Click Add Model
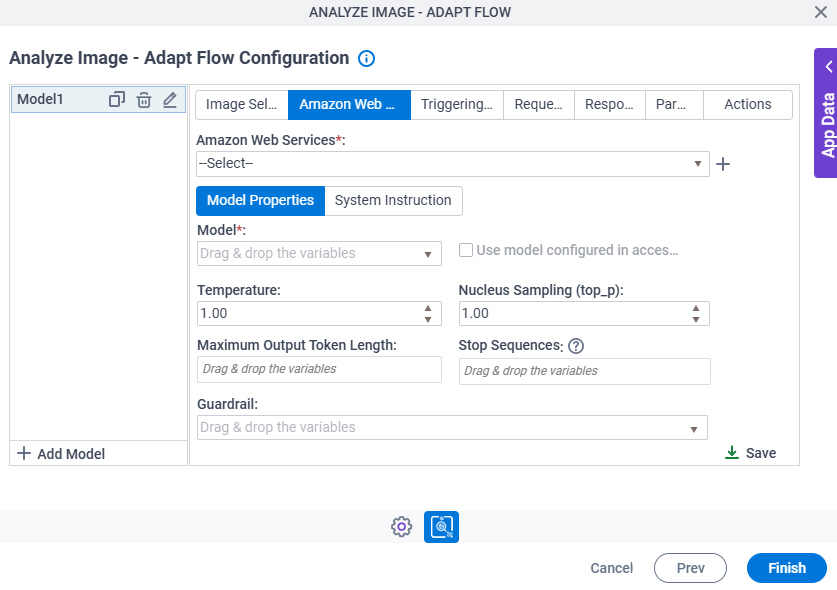This screenshot has width=837, height=590. point(61,453)
